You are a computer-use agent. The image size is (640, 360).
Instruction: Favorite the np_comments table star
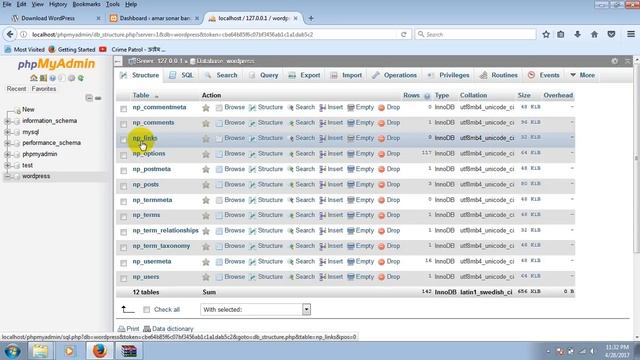click(x=206, y=123)
